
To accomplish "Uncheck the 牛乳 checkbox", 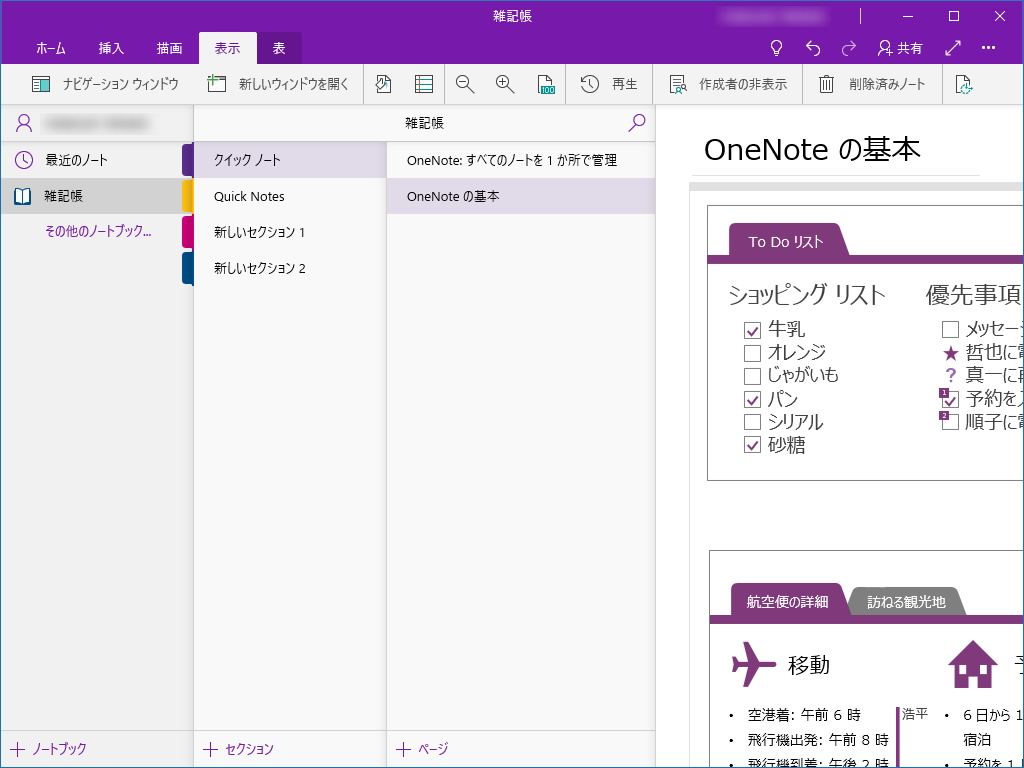I will coord(752,330).
